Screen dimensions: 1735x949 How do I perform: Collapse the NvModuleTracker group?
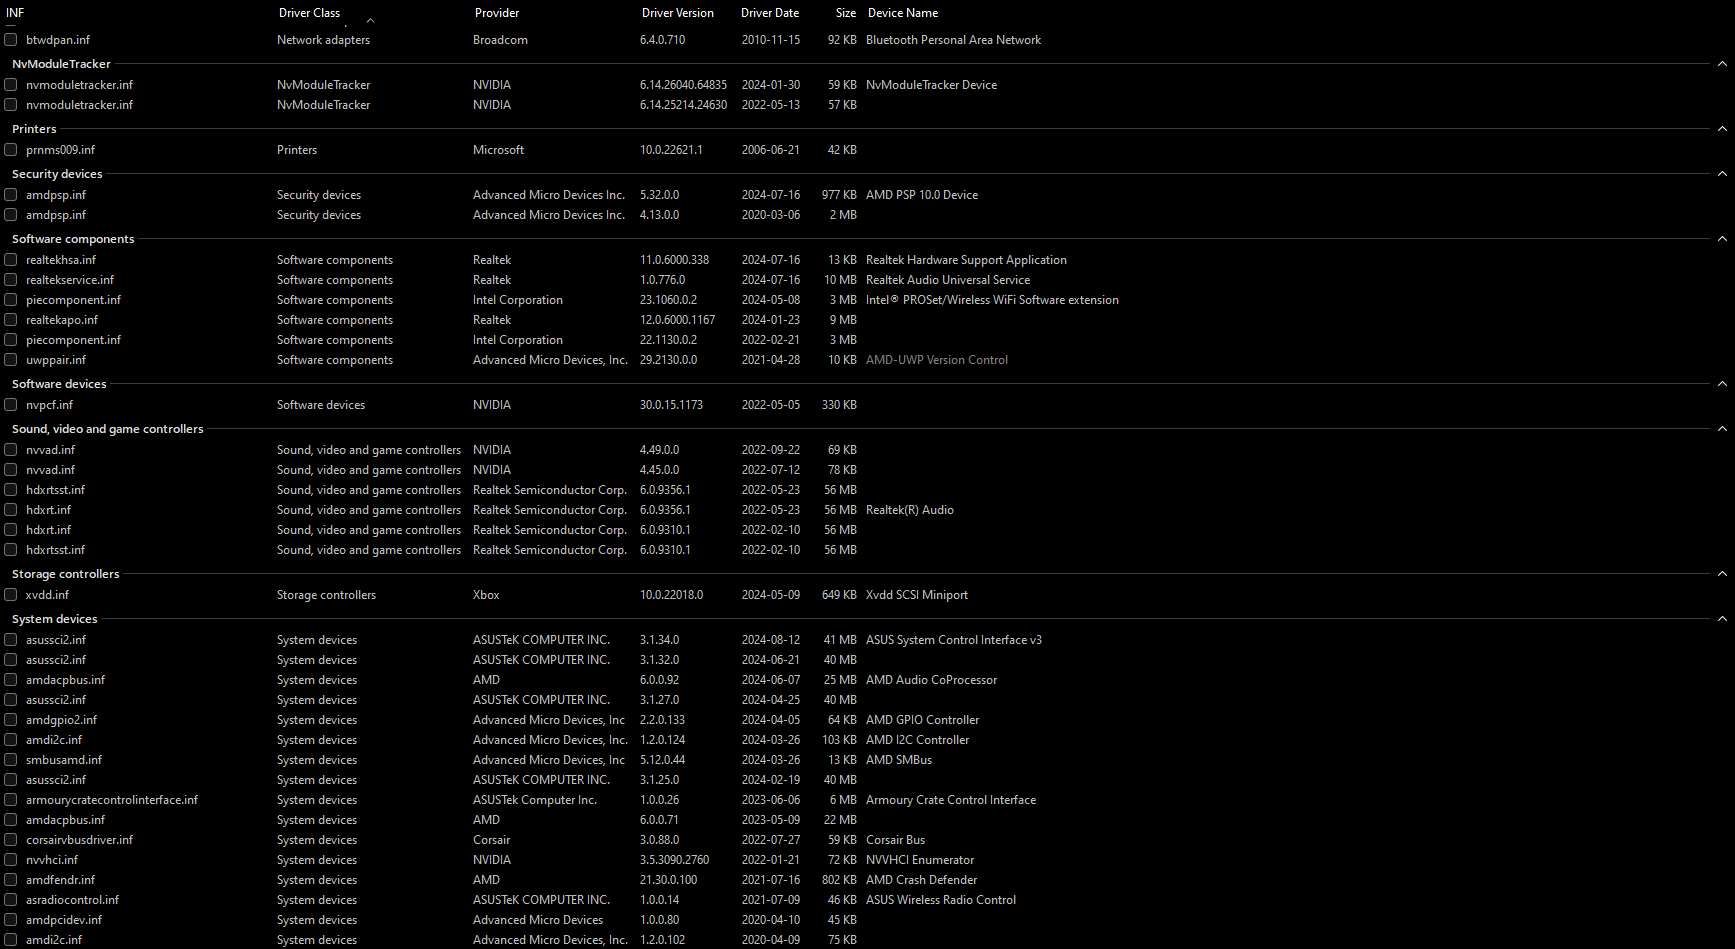click(1722, 64)
